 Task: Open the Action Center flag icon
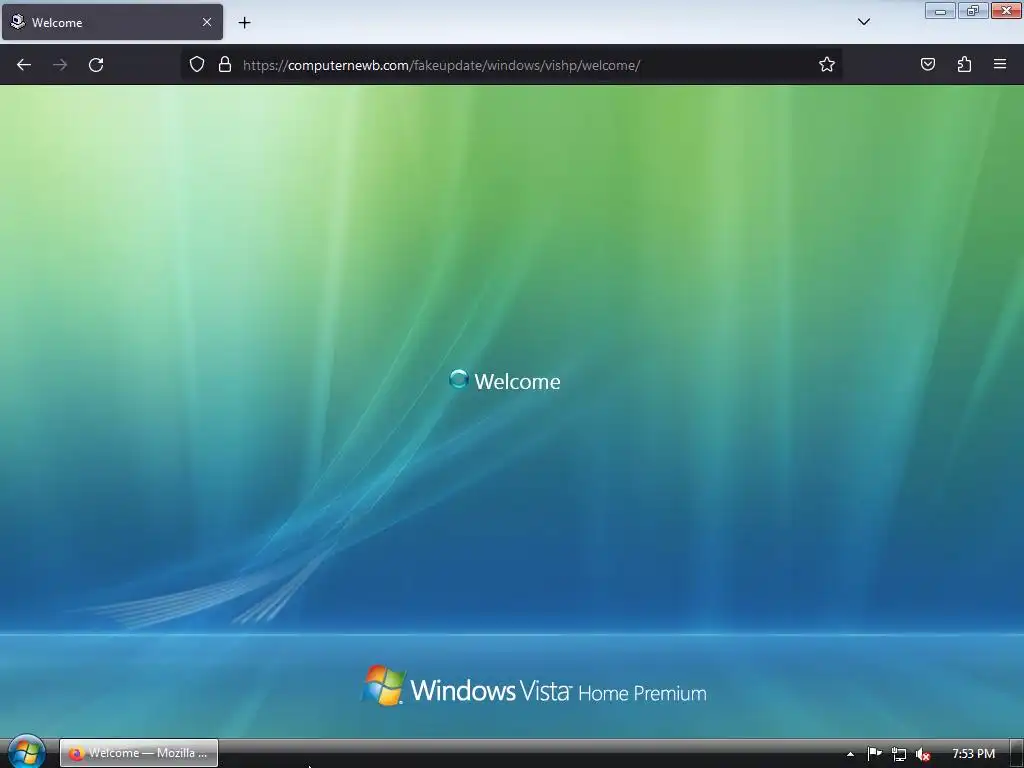click(x=874, y=754)
